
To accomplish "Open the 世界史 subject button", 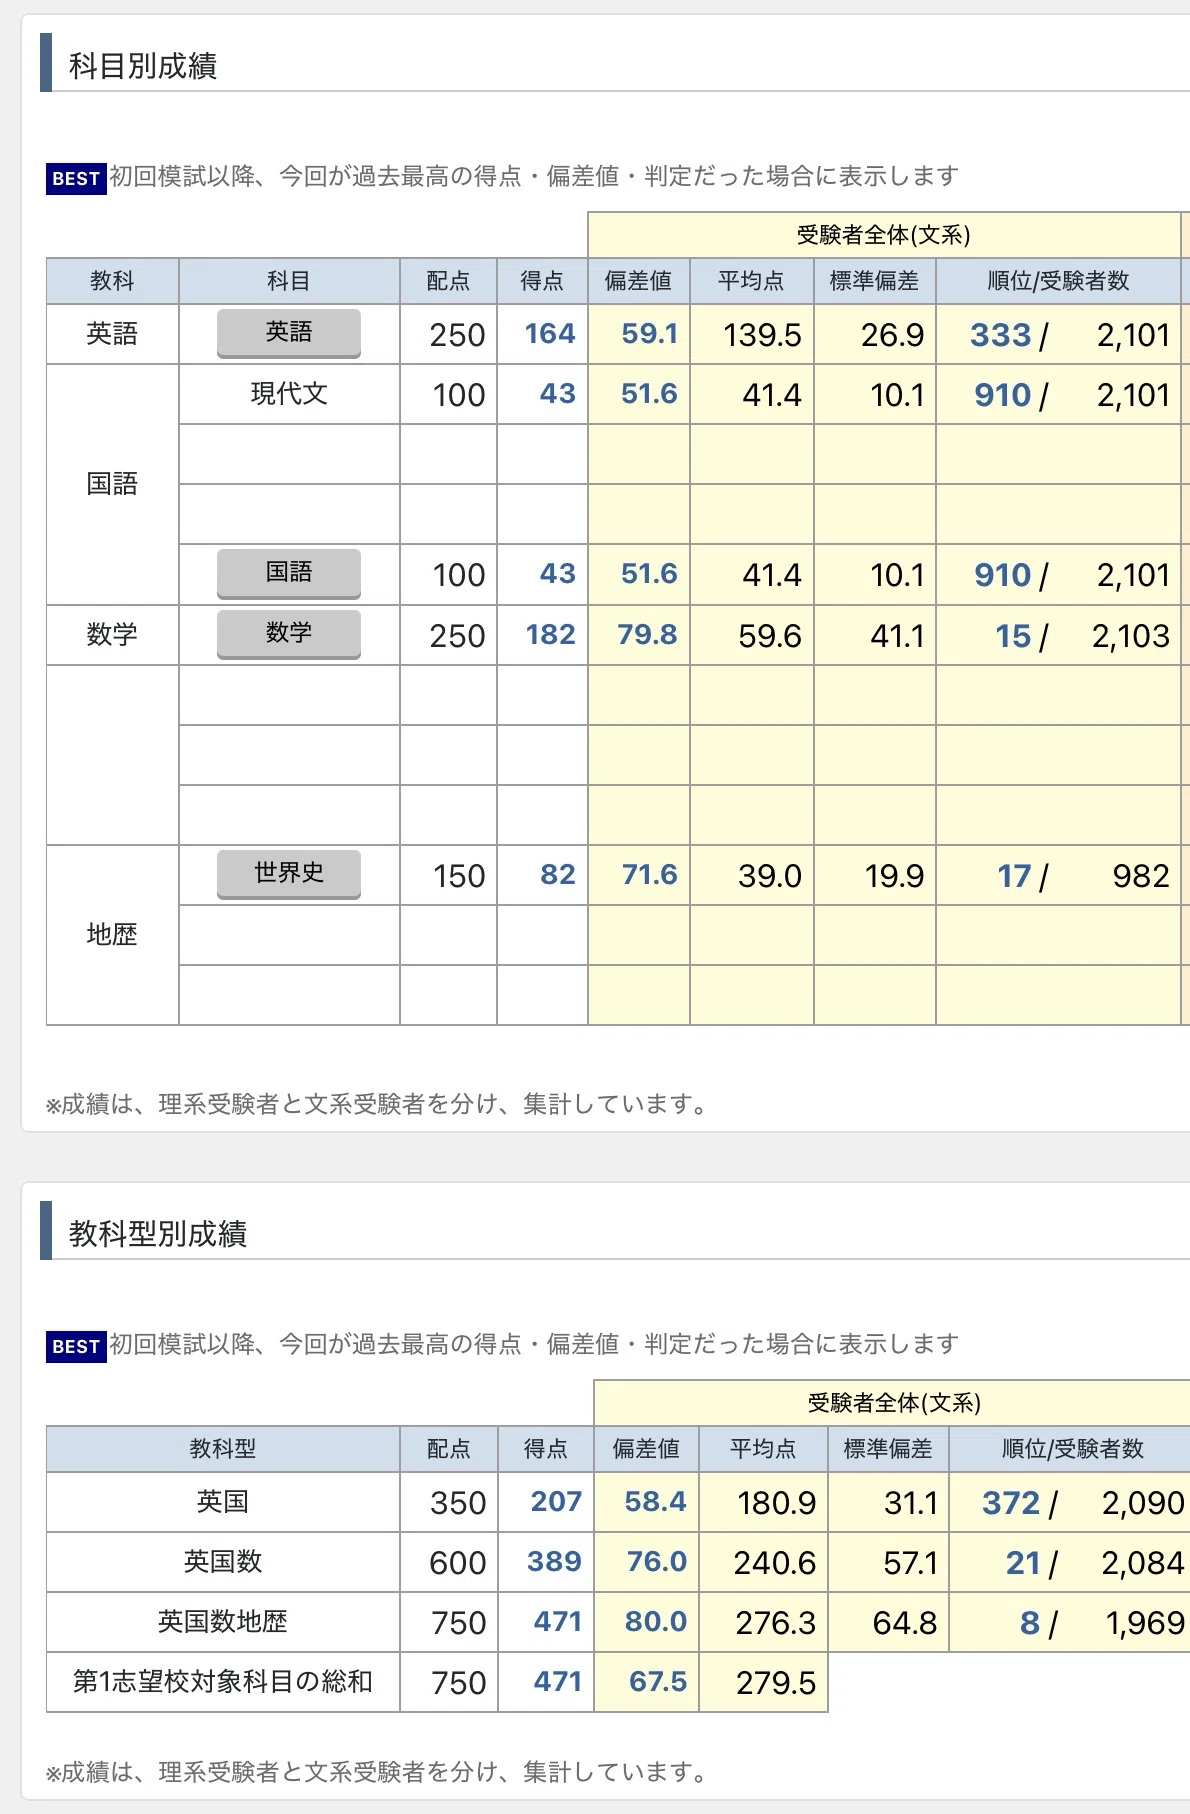I will coord(288,874).
